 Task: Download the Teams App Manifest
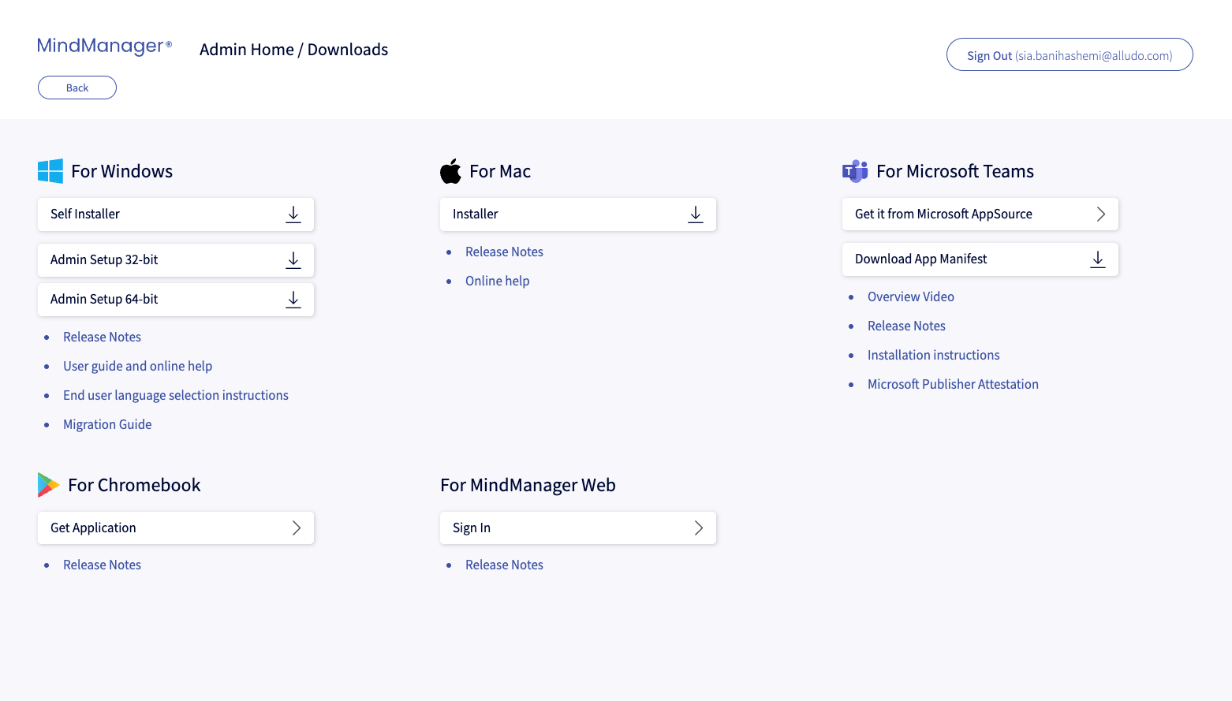(x=980, y=259)
